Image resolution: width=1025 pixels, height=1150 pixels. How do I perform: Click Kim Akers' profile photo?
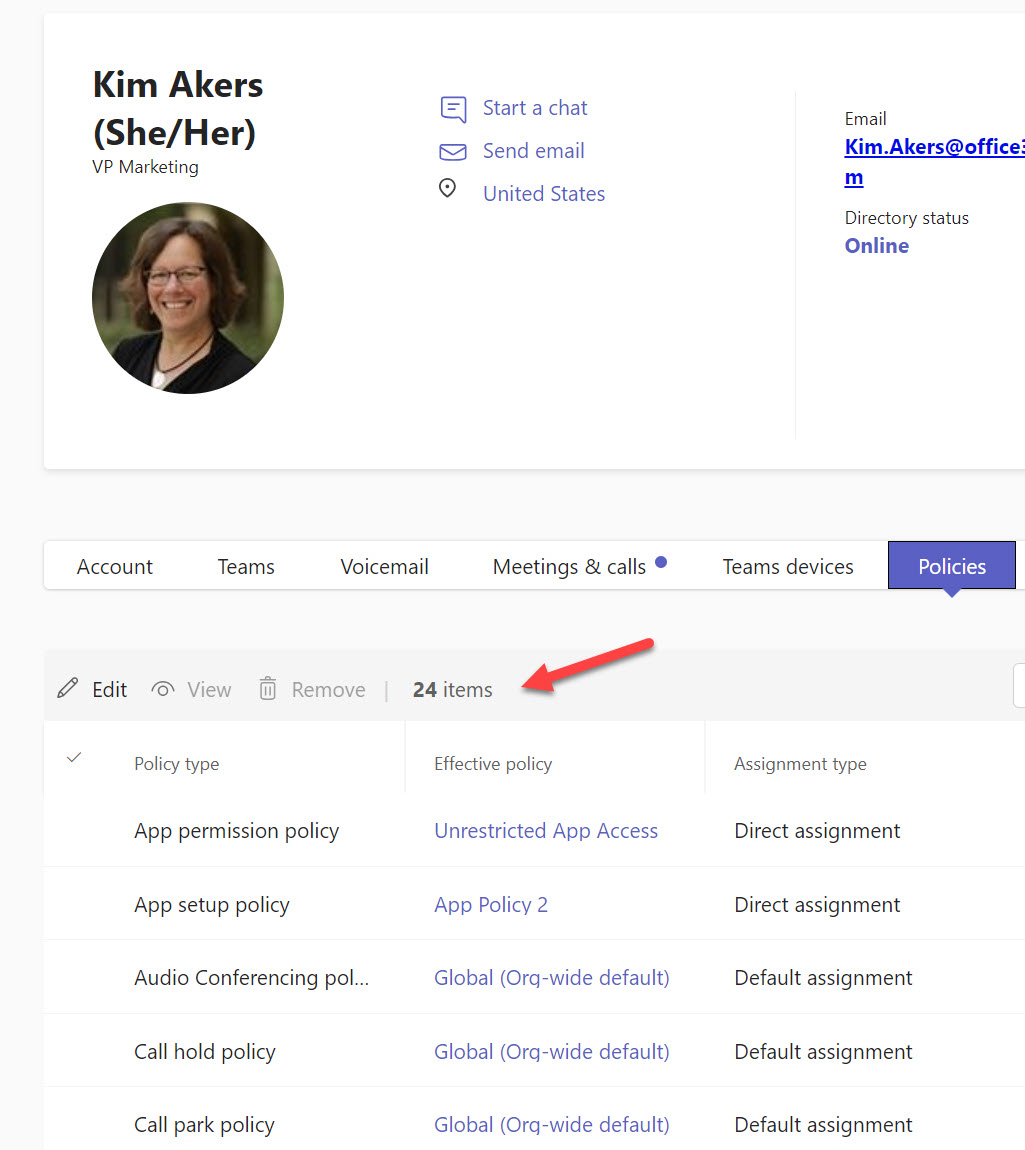tap(187, 297)
